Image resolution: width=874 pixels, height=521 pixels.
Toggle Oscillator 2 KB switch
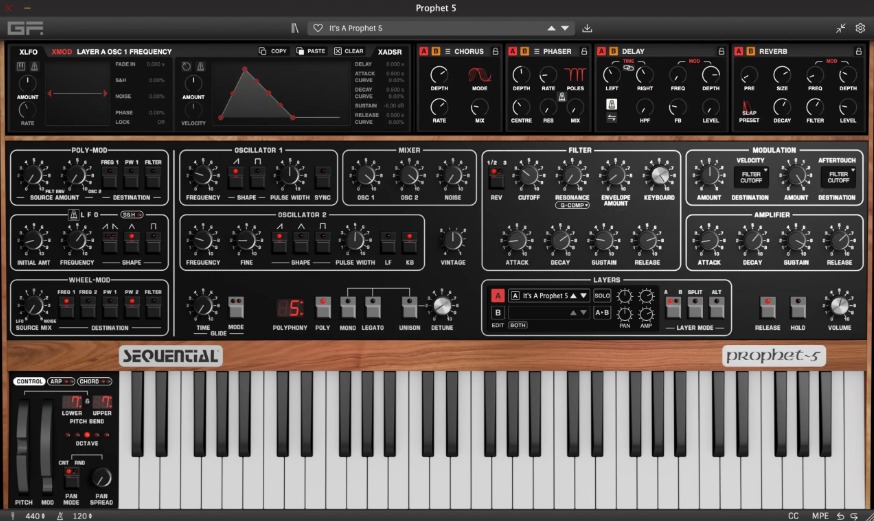(410, 241)
